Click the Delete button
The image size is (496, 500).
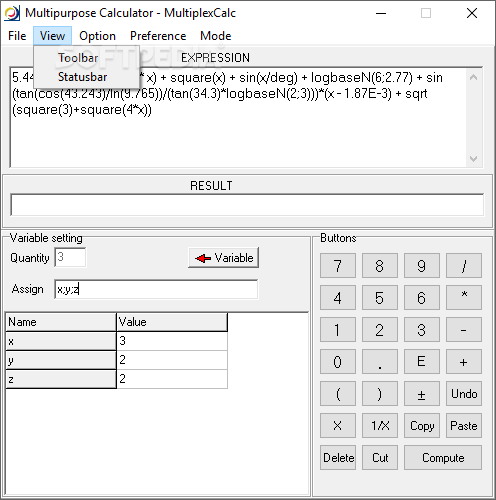coord(338,458)
